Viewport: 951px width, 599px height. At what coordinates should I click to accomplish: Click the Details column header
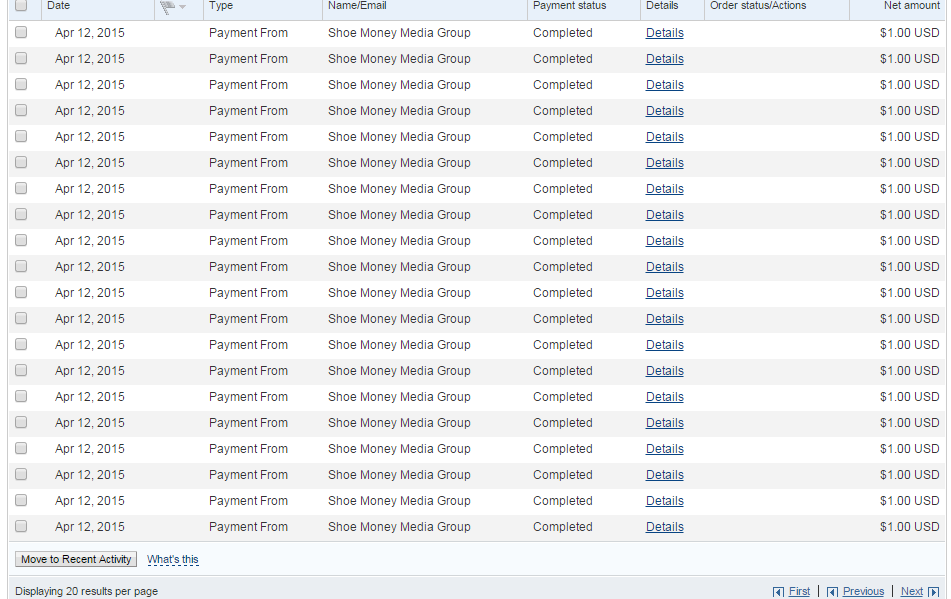pos(662,5)
